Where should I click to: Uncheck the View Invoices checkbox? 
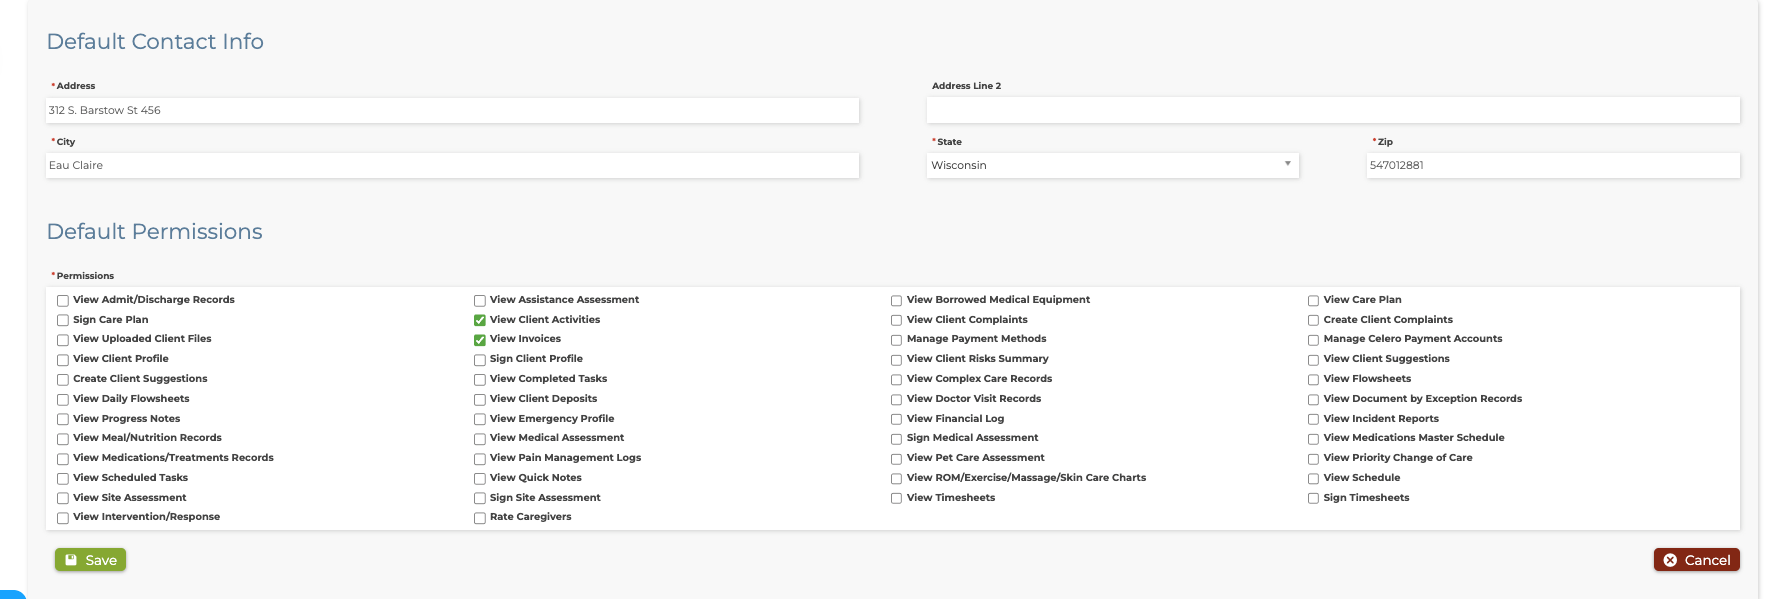click(x=480, y=340)
